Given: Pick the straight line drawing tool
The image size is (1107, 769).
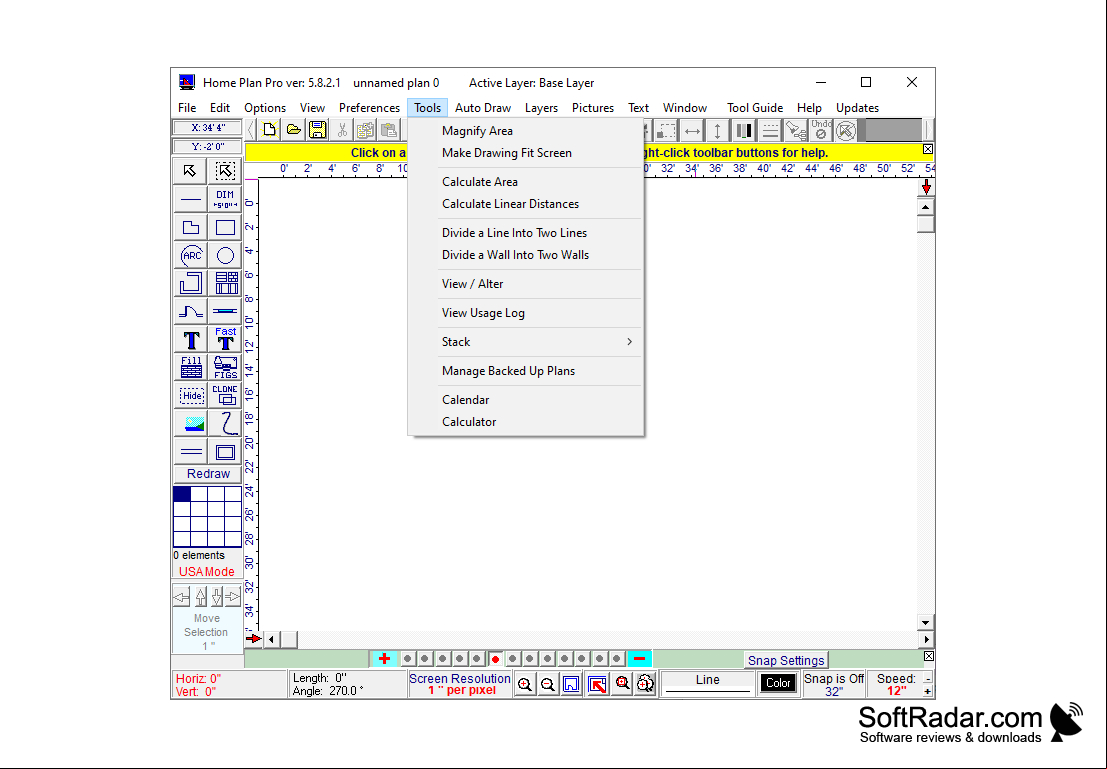Looking at the screenshot, I should click(190, 199).
